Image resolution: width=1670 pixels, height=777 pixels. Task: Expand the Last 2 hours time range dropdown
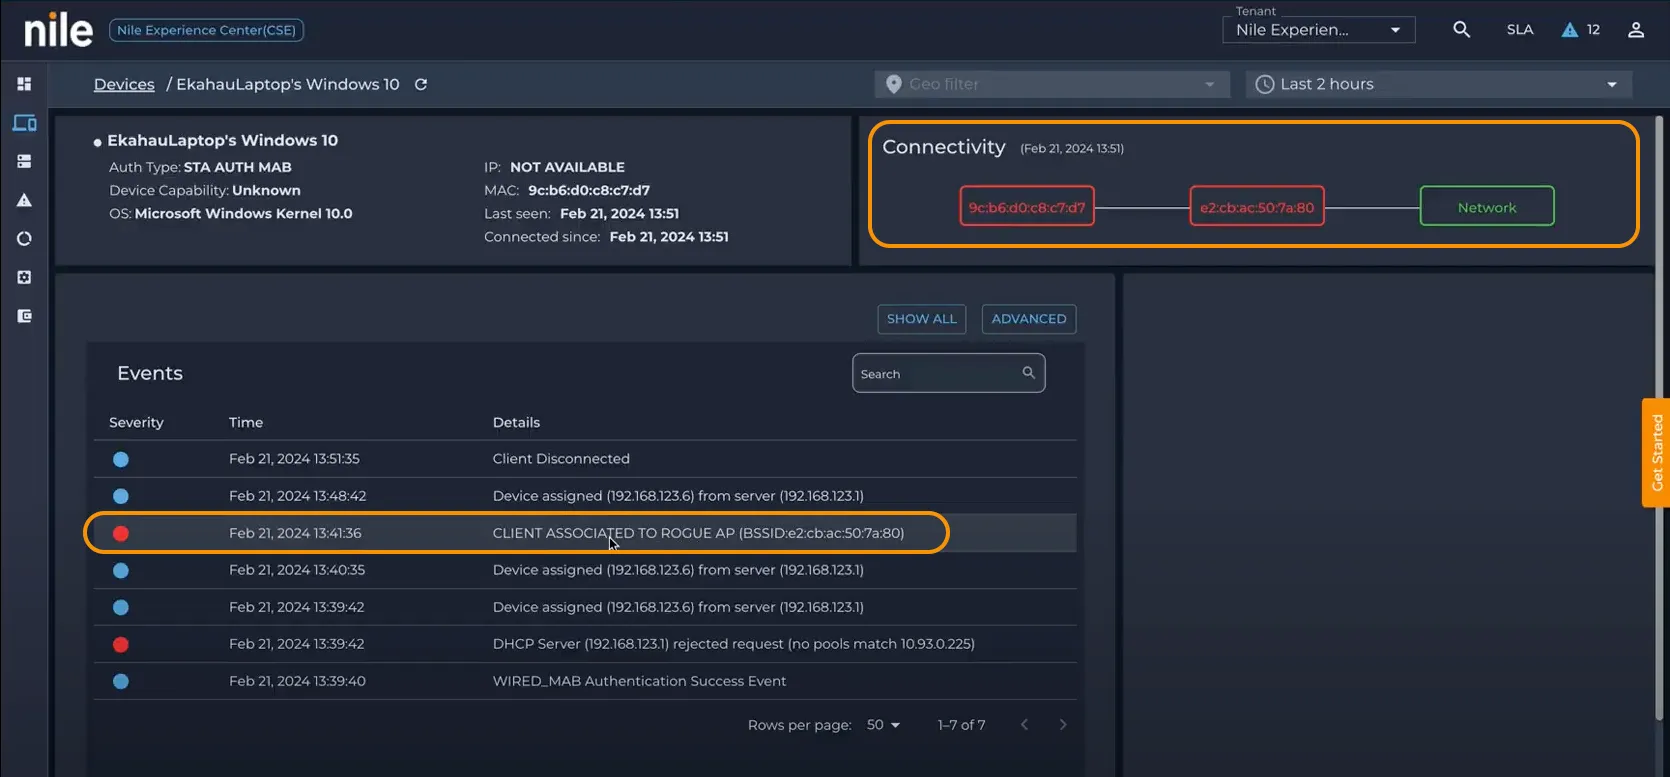coord(1438,84)
